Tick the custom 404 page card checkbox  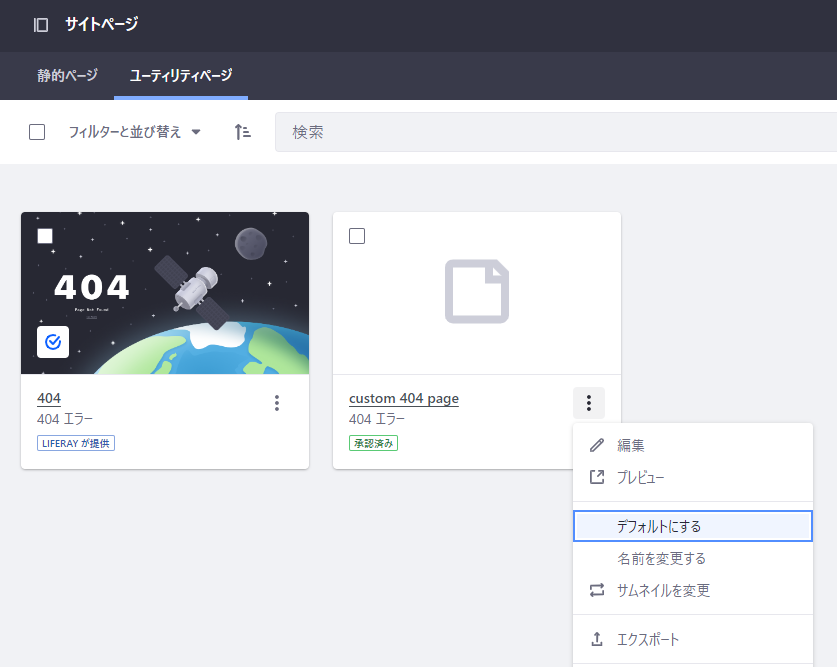357,236
